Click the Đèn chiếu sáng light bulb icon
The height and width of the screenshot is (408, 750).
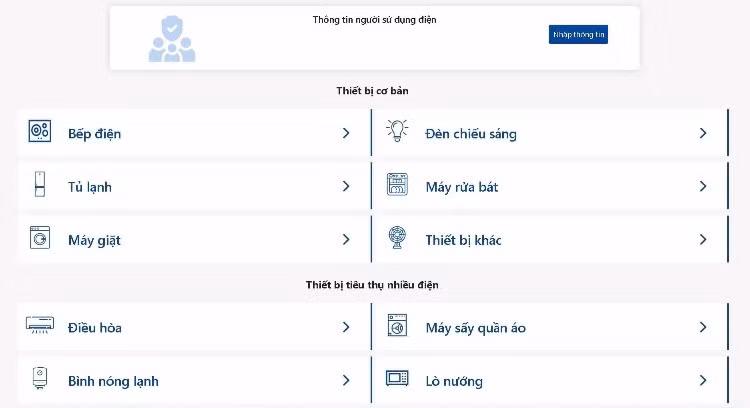click(397, 130)
